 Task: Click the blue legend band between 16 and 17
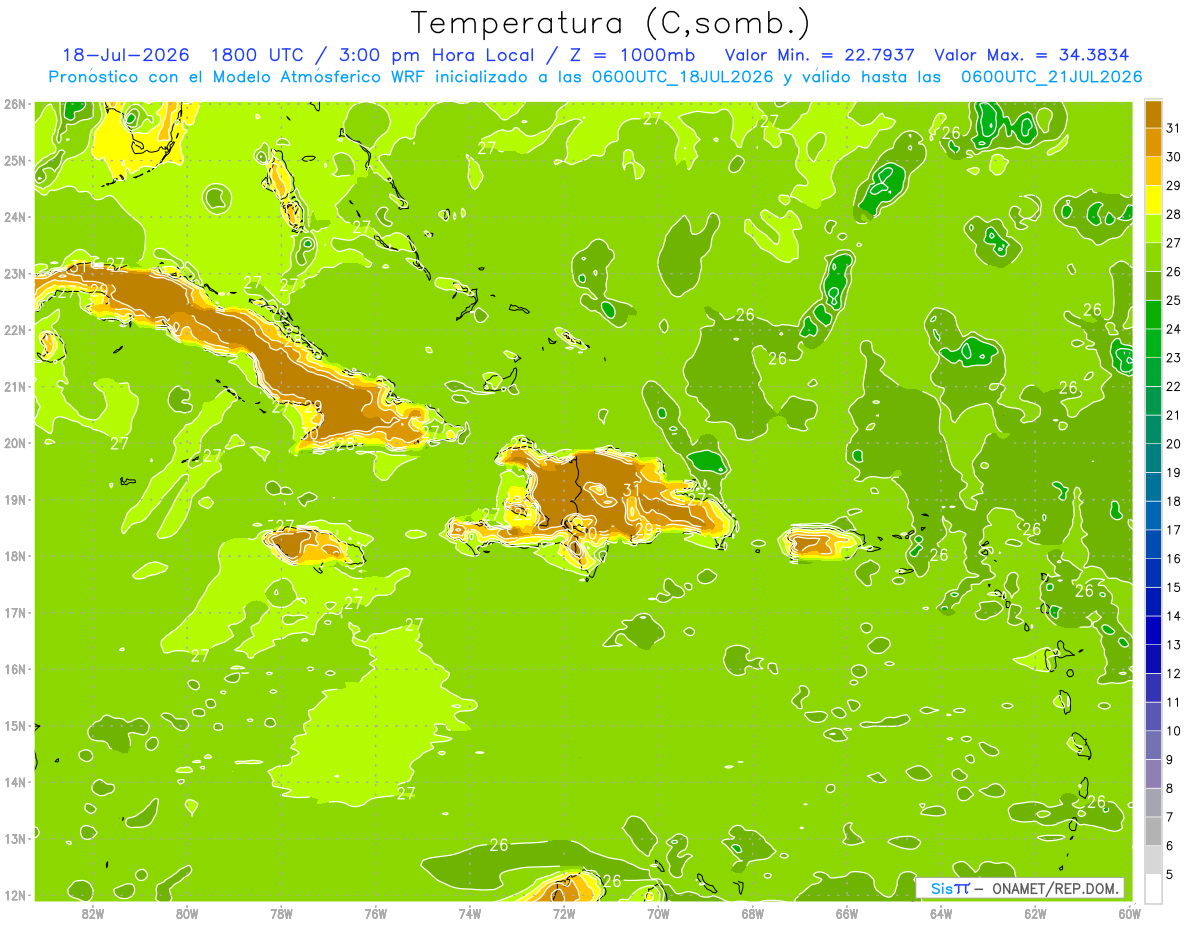coord(1153,544)
